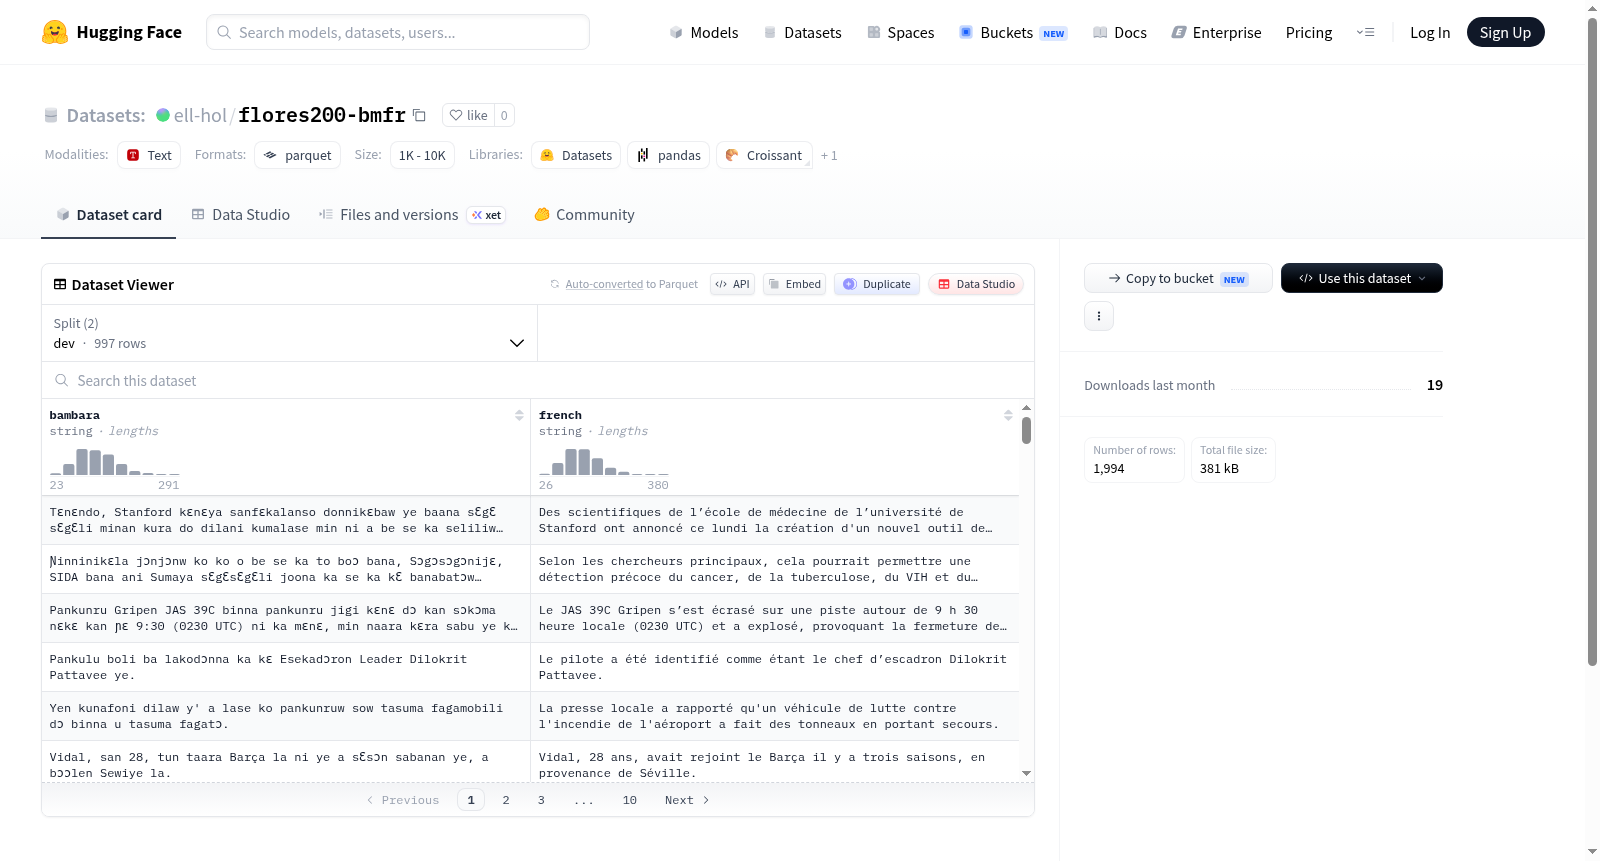Viewport: 1600px width, 861px height.
Task: Go to the Pricing page
Action: pyautogui.click(x=1309, y=32)
